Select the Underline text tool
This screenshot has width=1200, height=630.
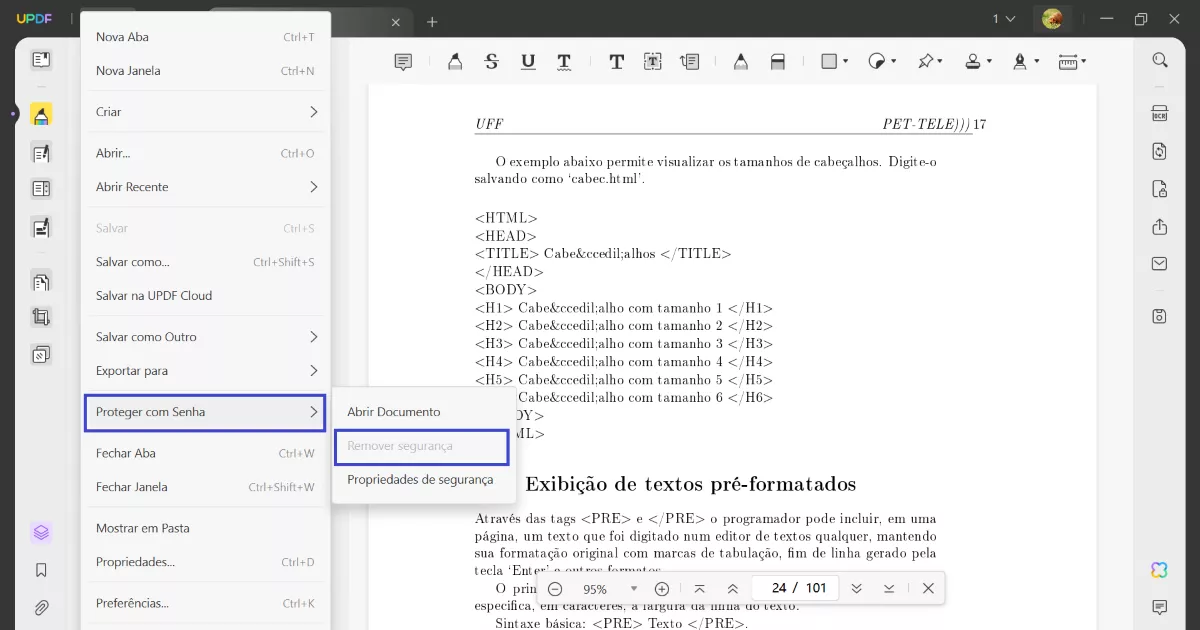pos(528,61)
